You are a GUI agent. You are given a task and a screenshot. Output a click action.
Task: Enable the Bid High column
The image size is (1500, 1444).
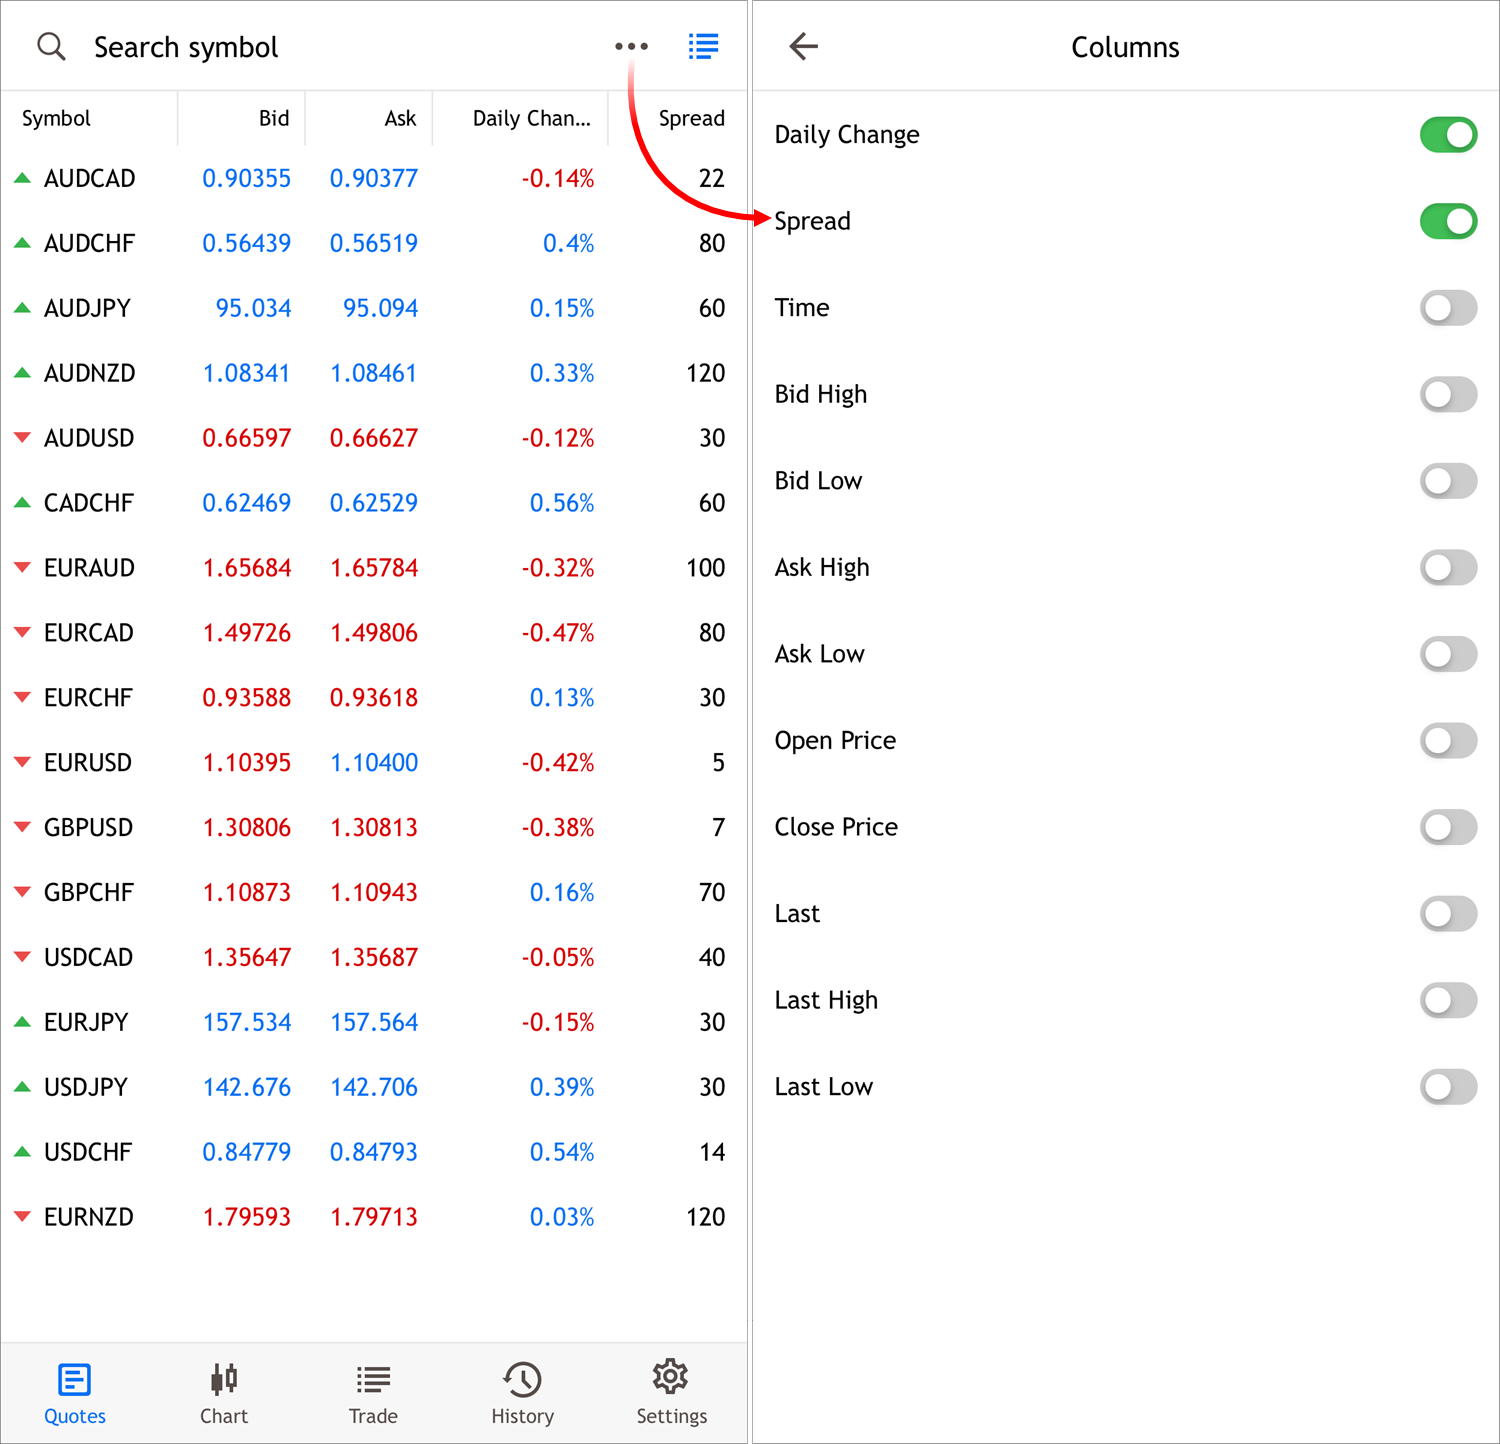pyautogui.click(x=1448, y=394)
